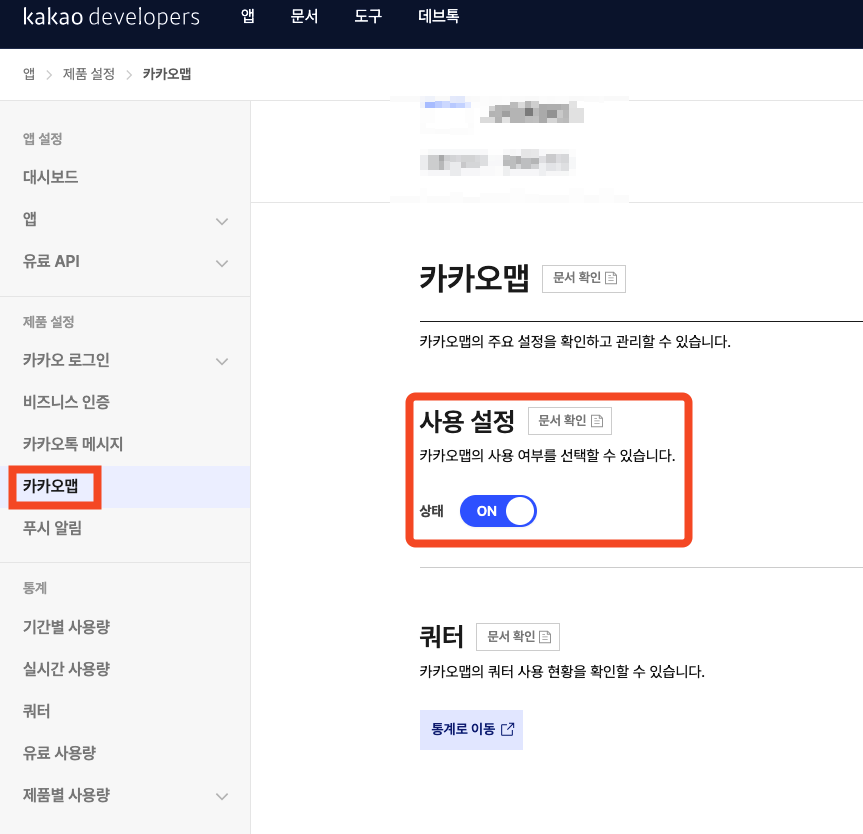
Task: Click the document icon in 쿼터 문서 확인
Action: pyautogui.click(x=545, y=637)
